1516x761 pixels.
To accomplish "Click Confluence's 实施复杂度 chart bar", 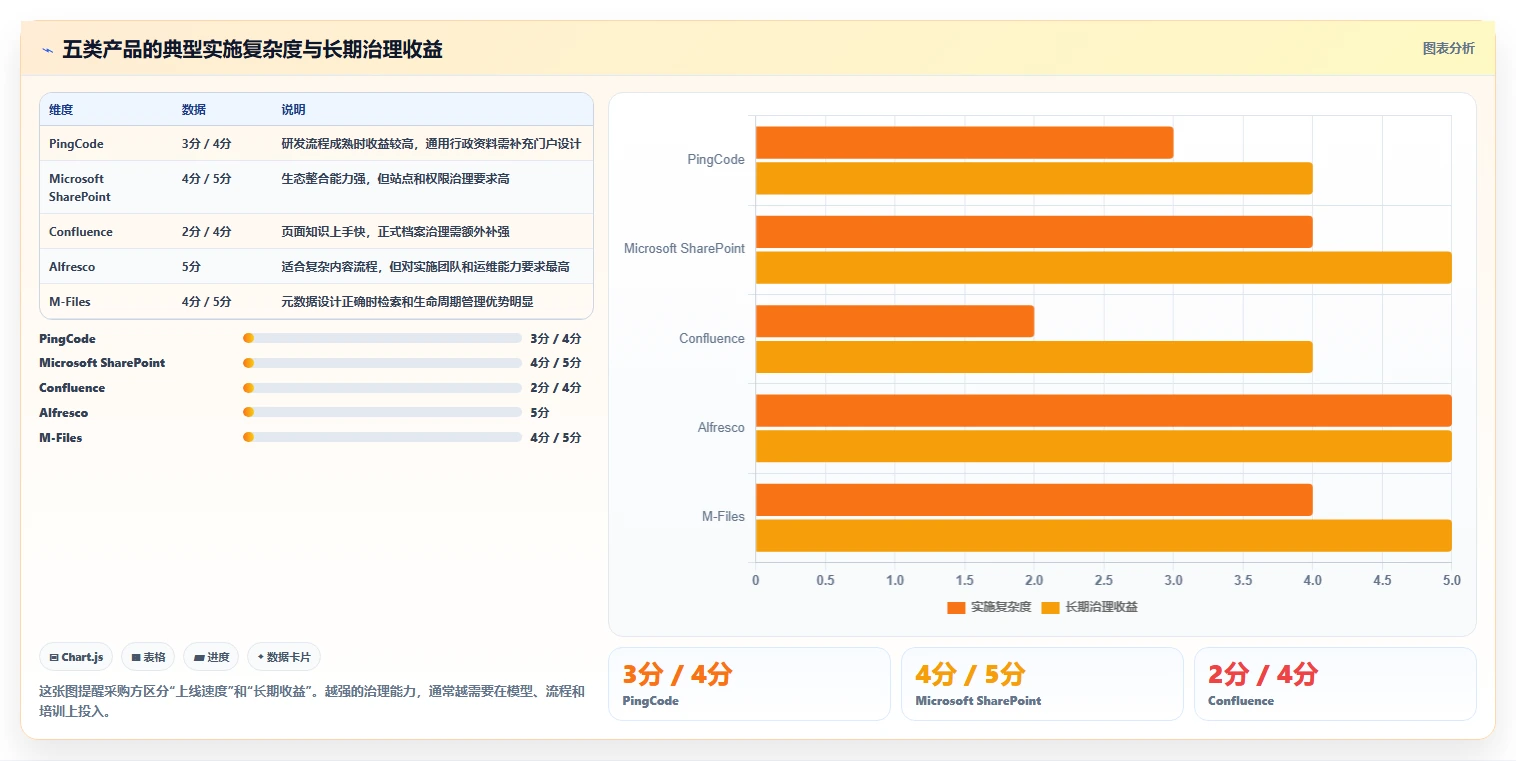I will [895, 321].
